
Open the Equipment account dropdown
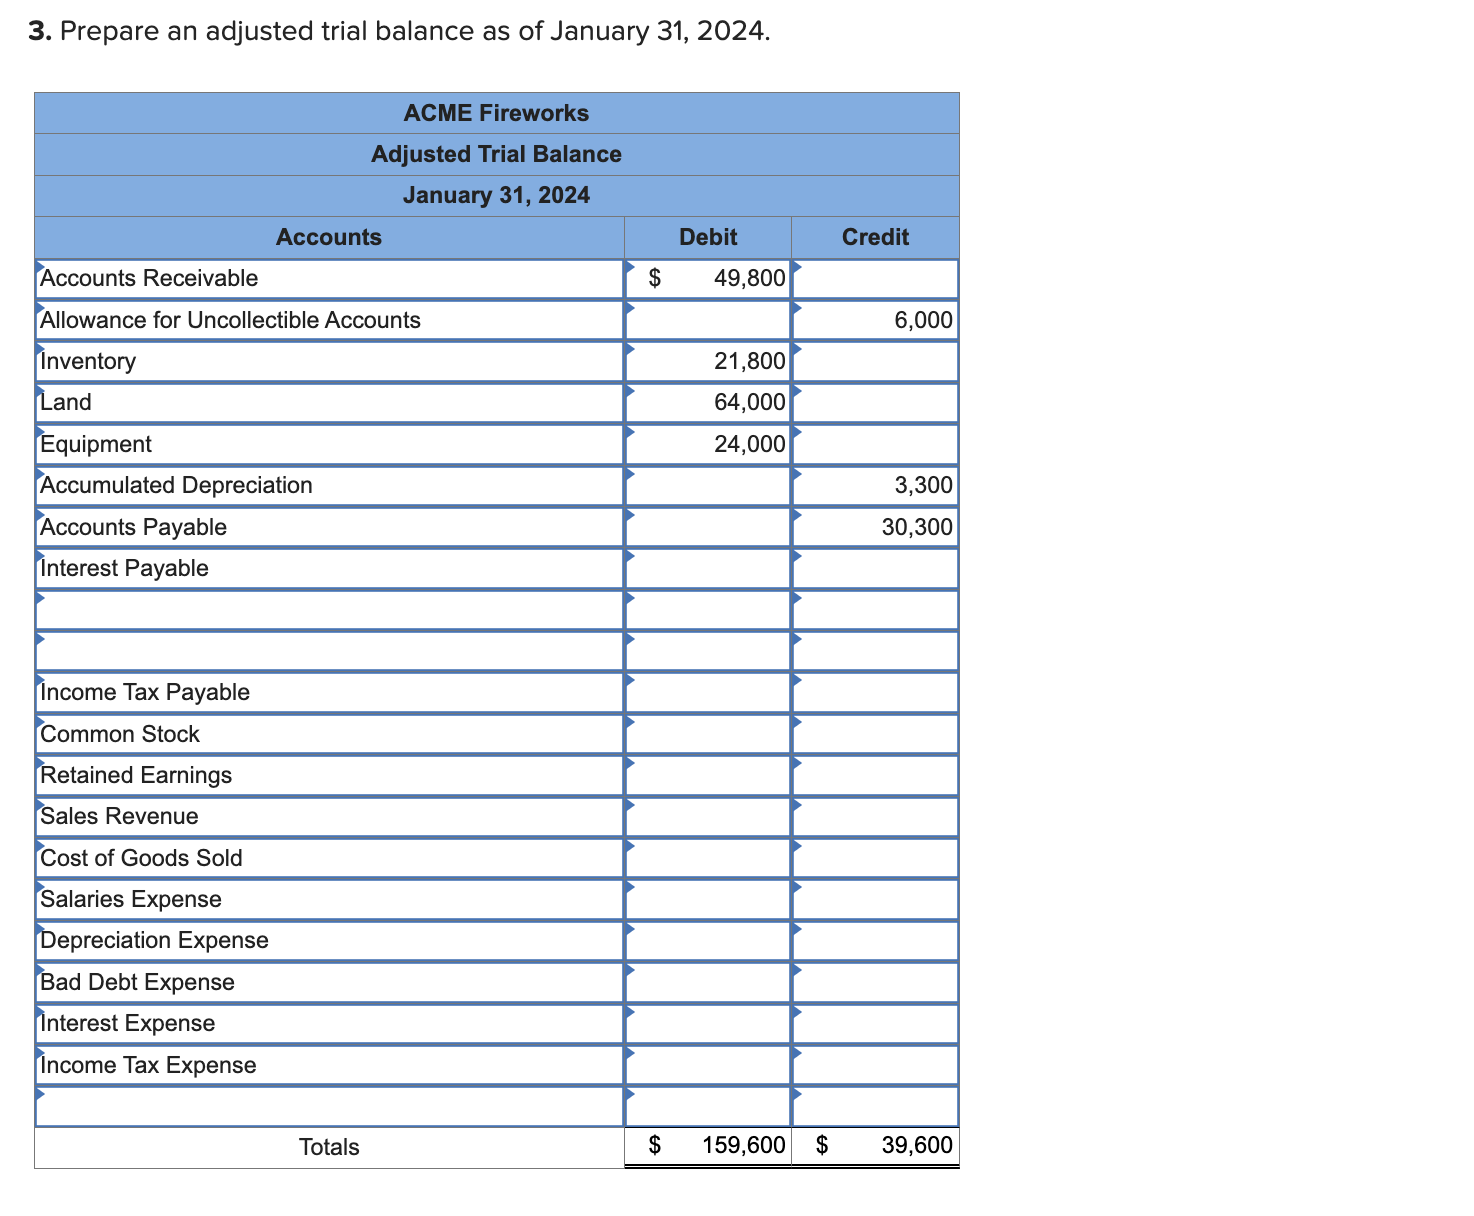pyautogui.click(x=330, y=444)
